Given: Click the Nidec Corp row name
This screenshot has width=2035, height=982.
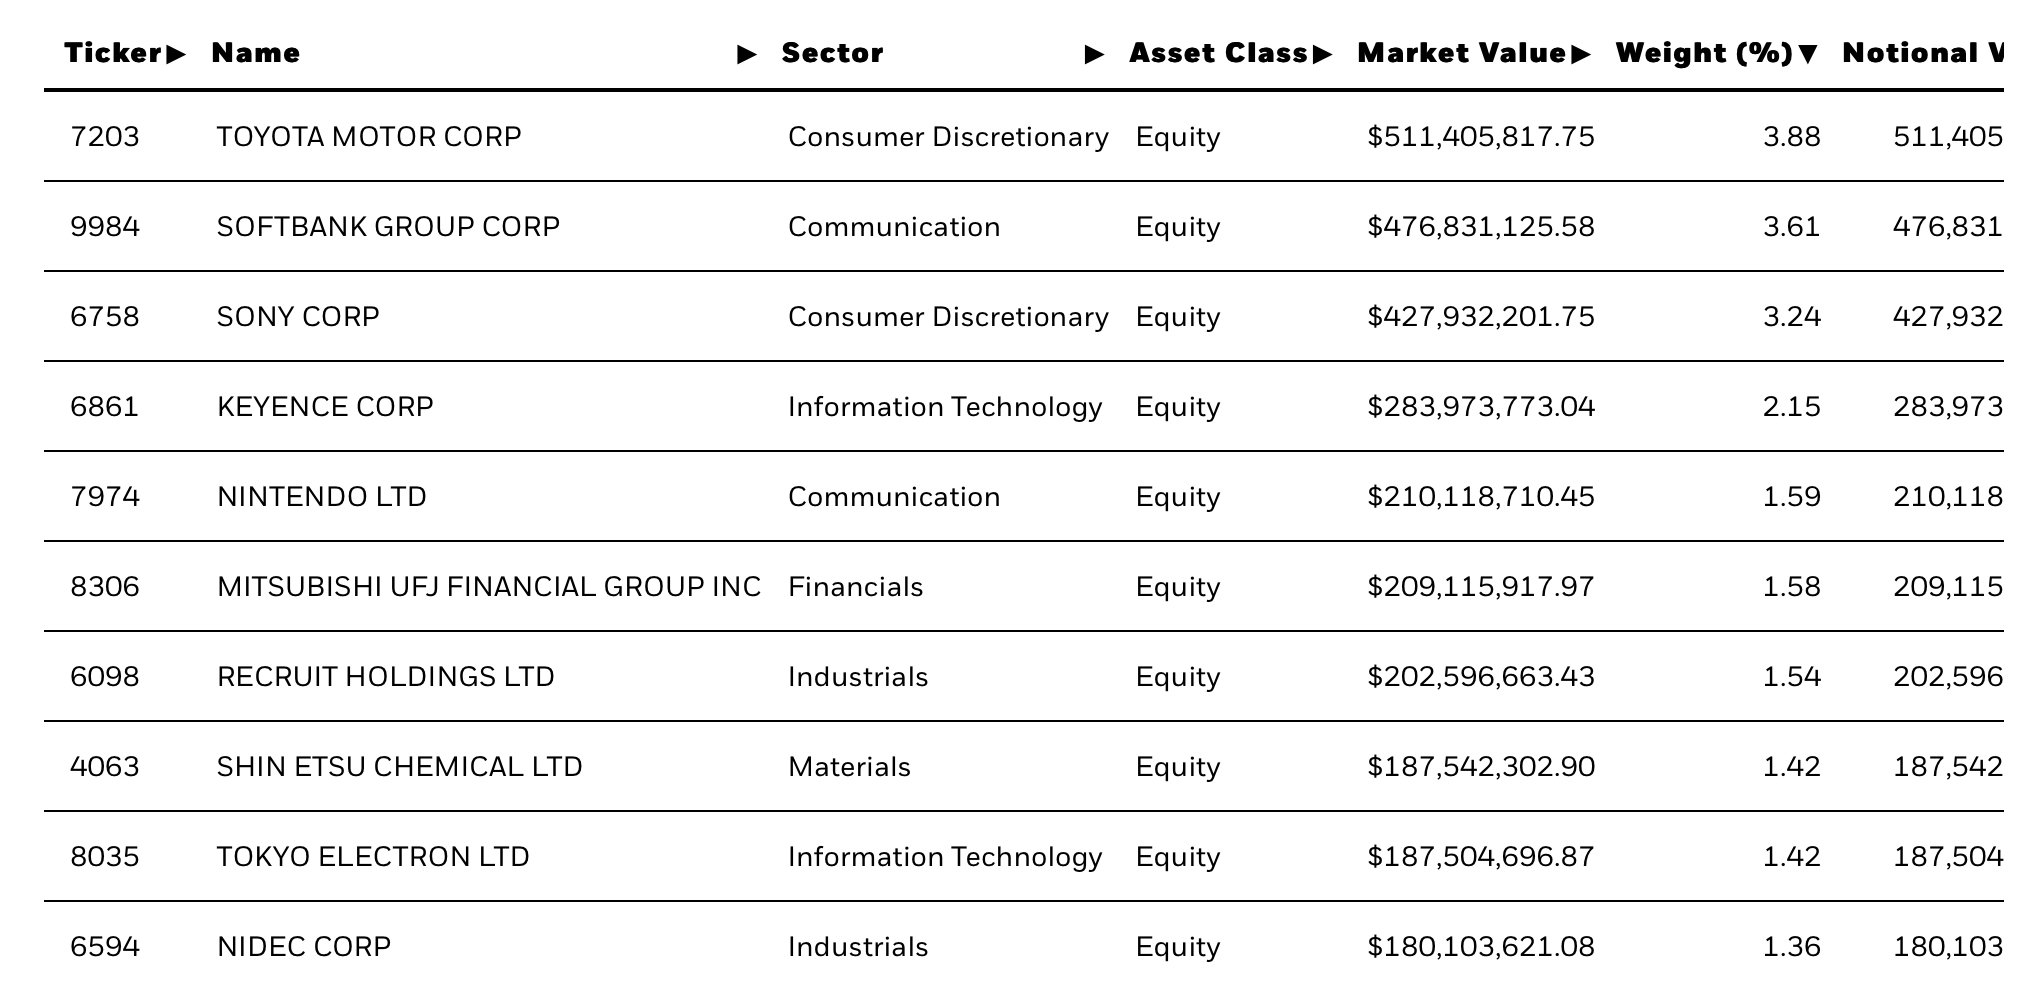Looking at the screenshot, I should pos(303,947).
